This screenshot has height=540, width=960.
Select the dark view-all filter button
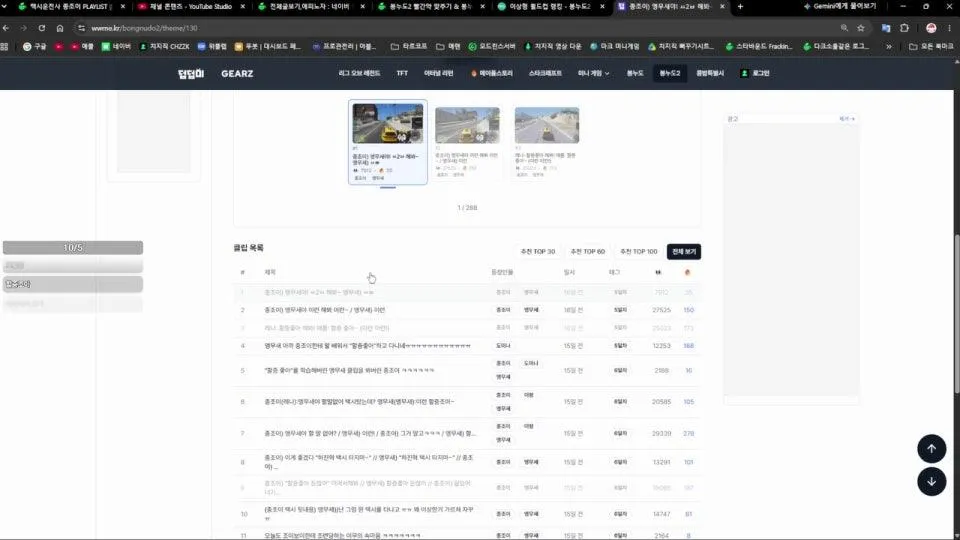point(684,252)
